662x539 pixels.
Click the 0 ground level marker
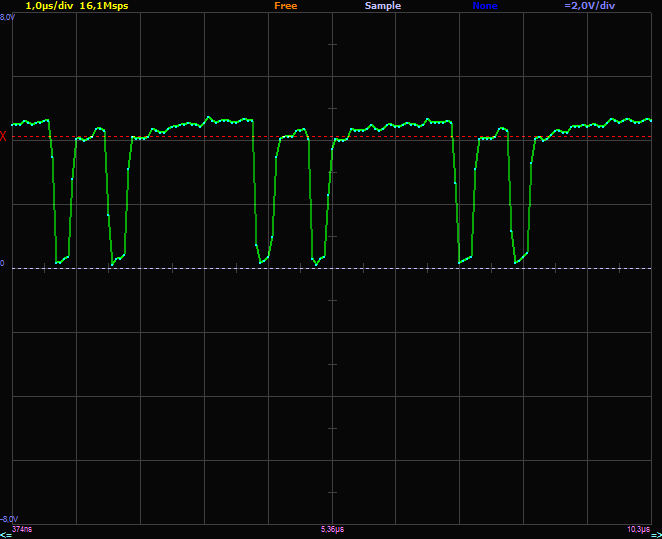pos(3,265)
